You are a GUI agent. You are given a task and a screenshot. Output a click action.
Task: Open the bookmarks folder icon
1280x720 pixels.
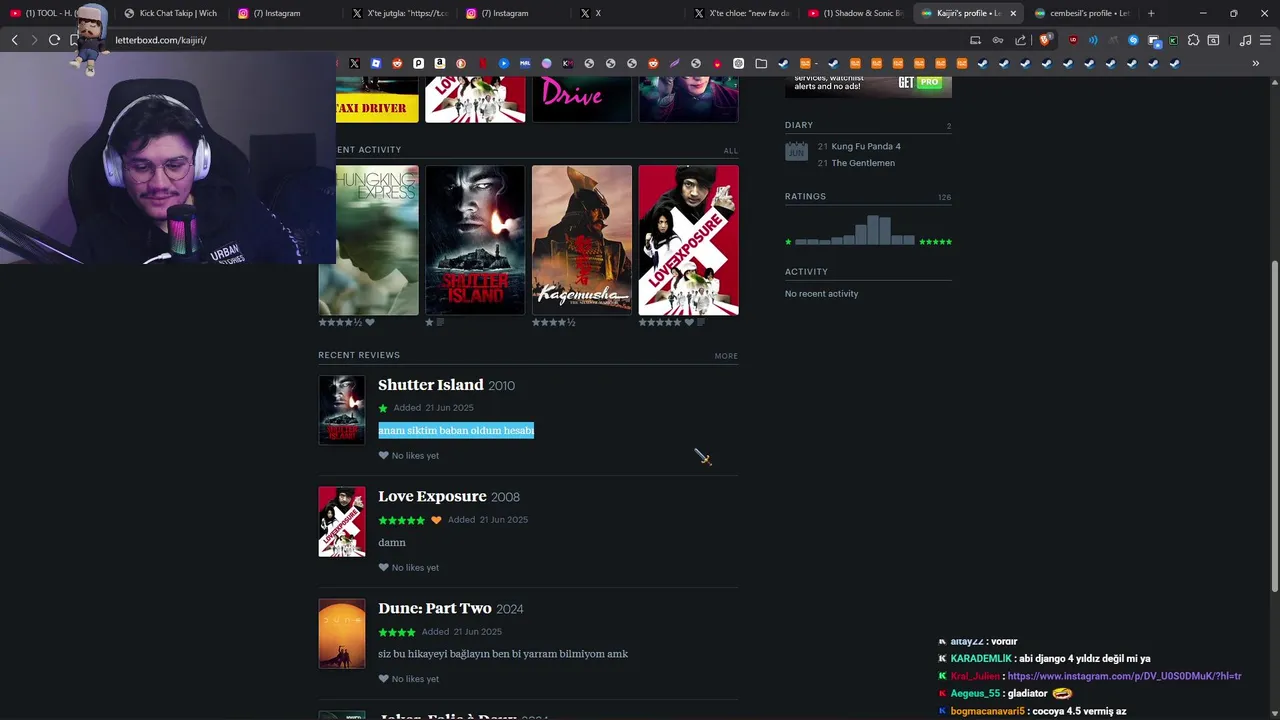(x=761, y=63)
